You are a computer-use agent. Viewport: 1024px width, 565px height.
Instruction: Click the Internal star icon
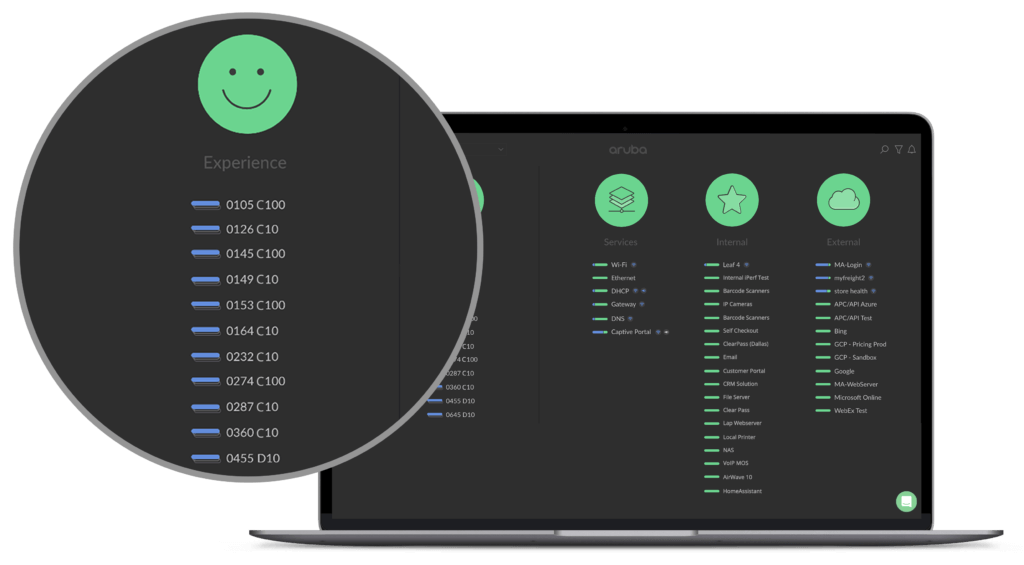[732, 200]
